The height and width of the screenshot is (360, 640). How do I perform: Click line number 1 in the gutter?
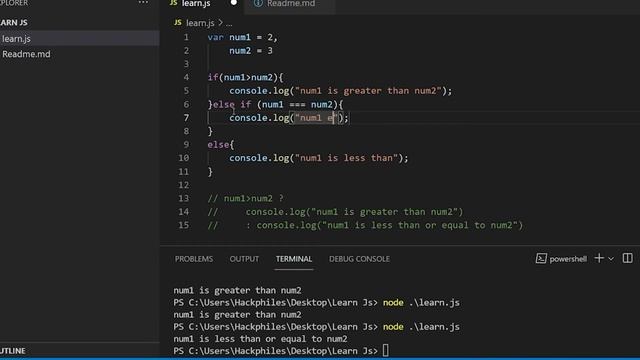coord(186,37)
